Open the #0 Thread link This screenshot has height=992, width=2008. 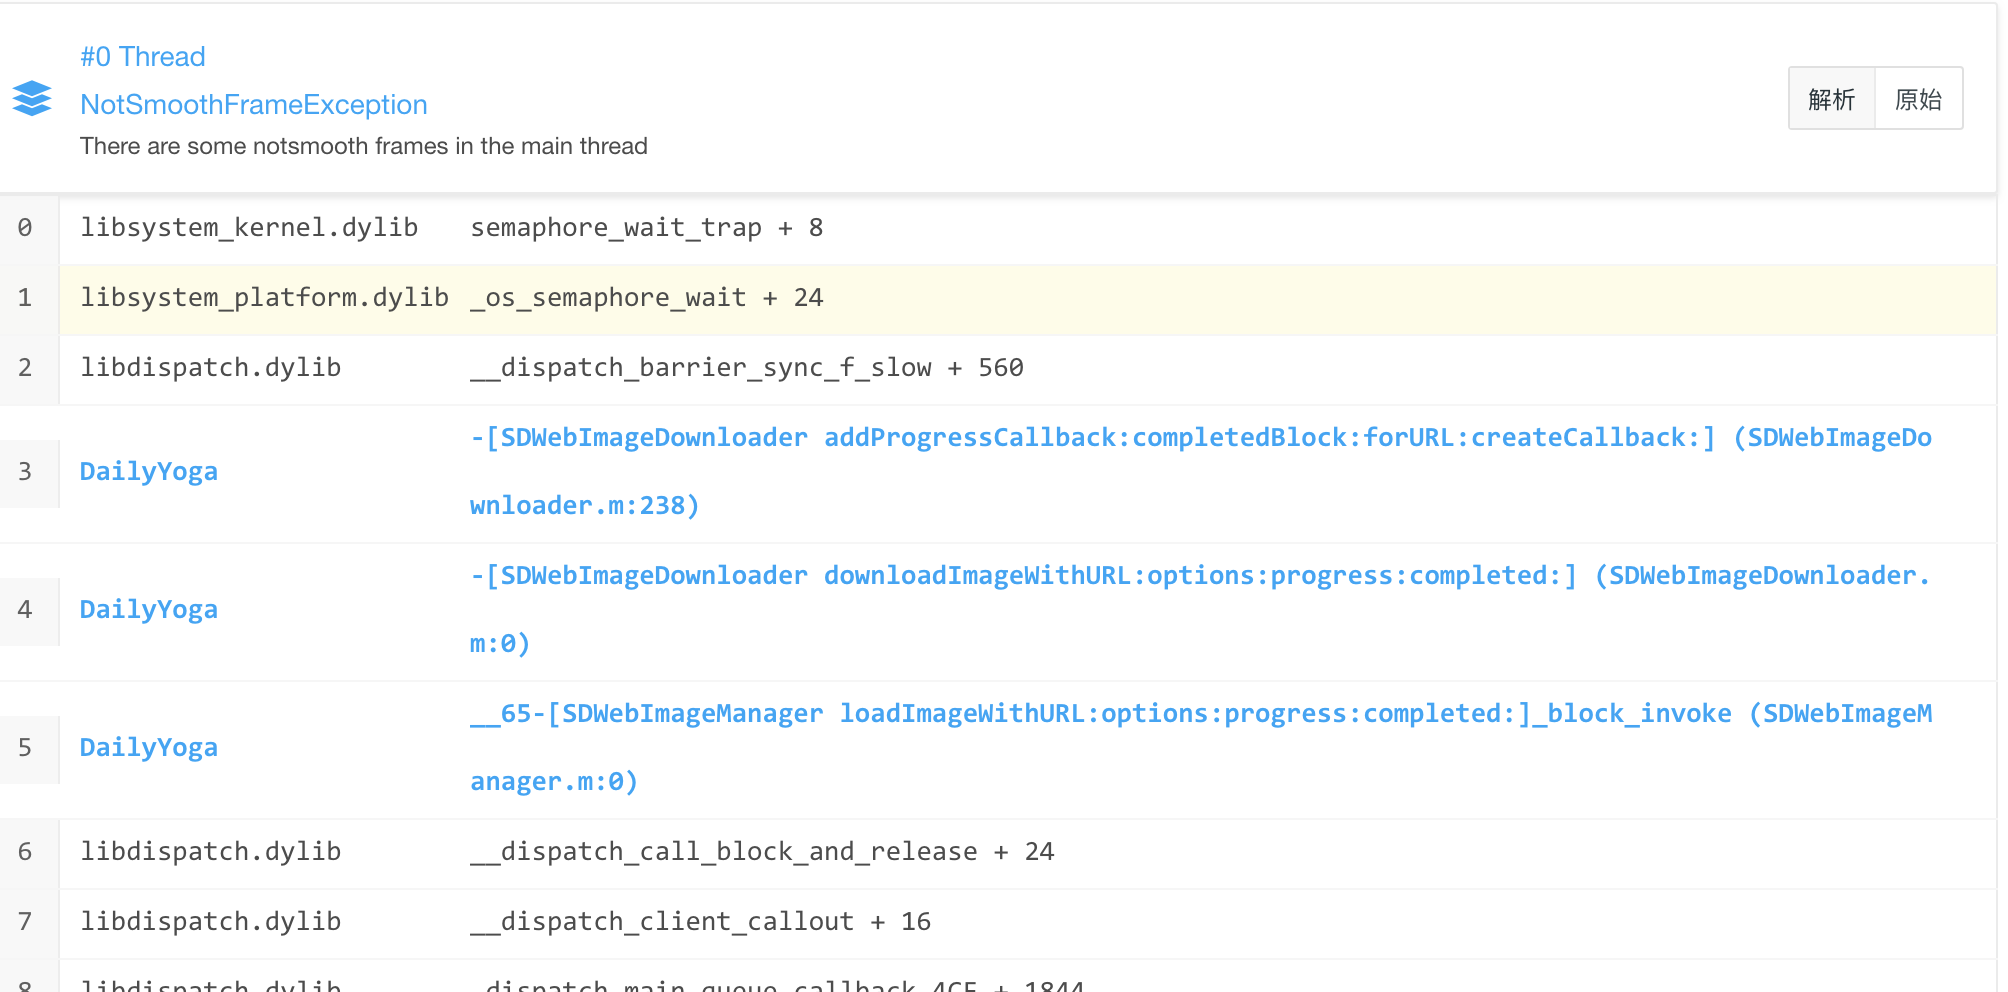pos(143,57)
